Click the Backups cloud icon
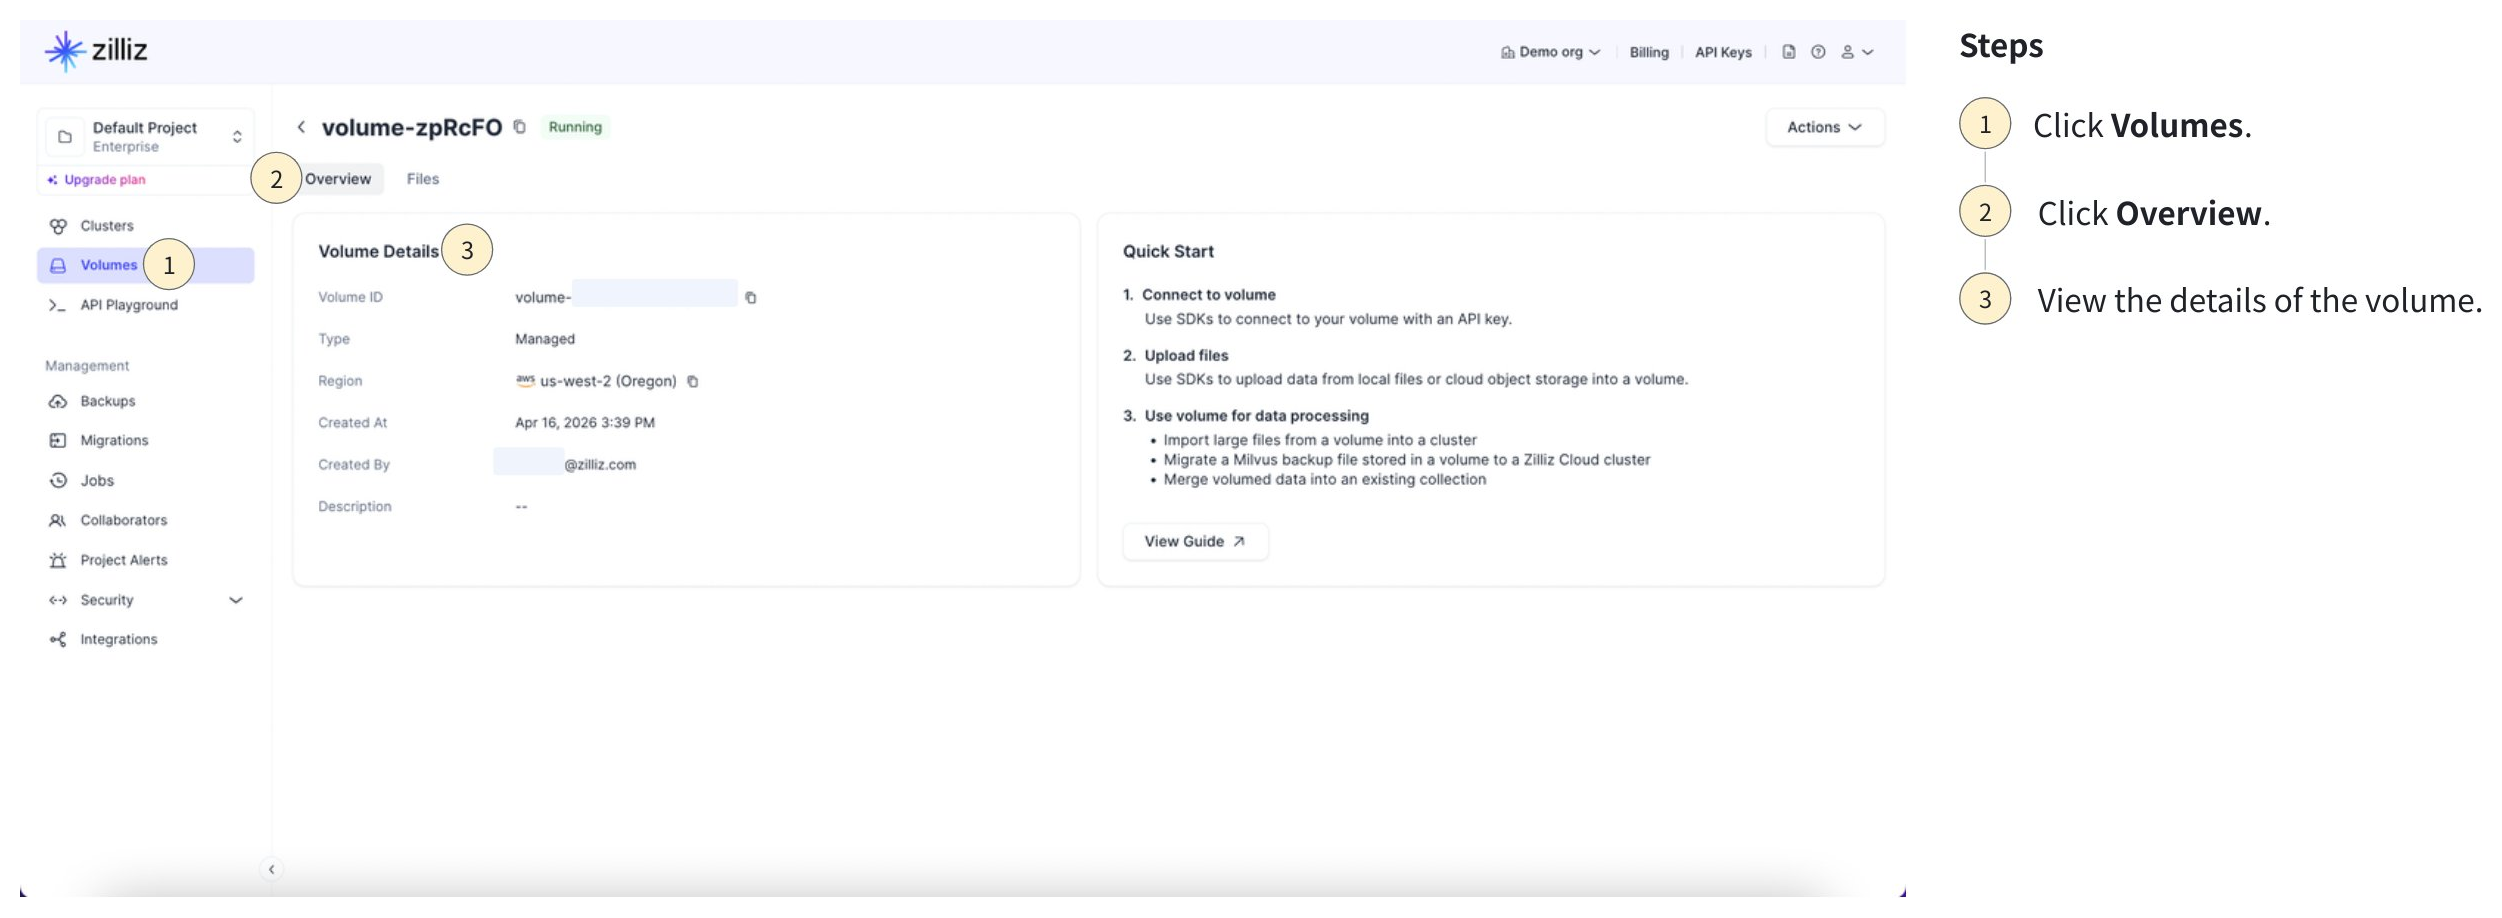 [58, 401]
